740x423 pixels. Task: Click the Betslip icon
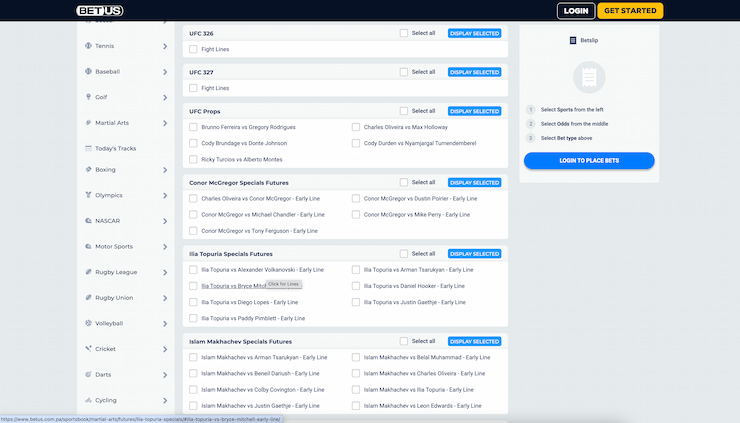[572, 41]
